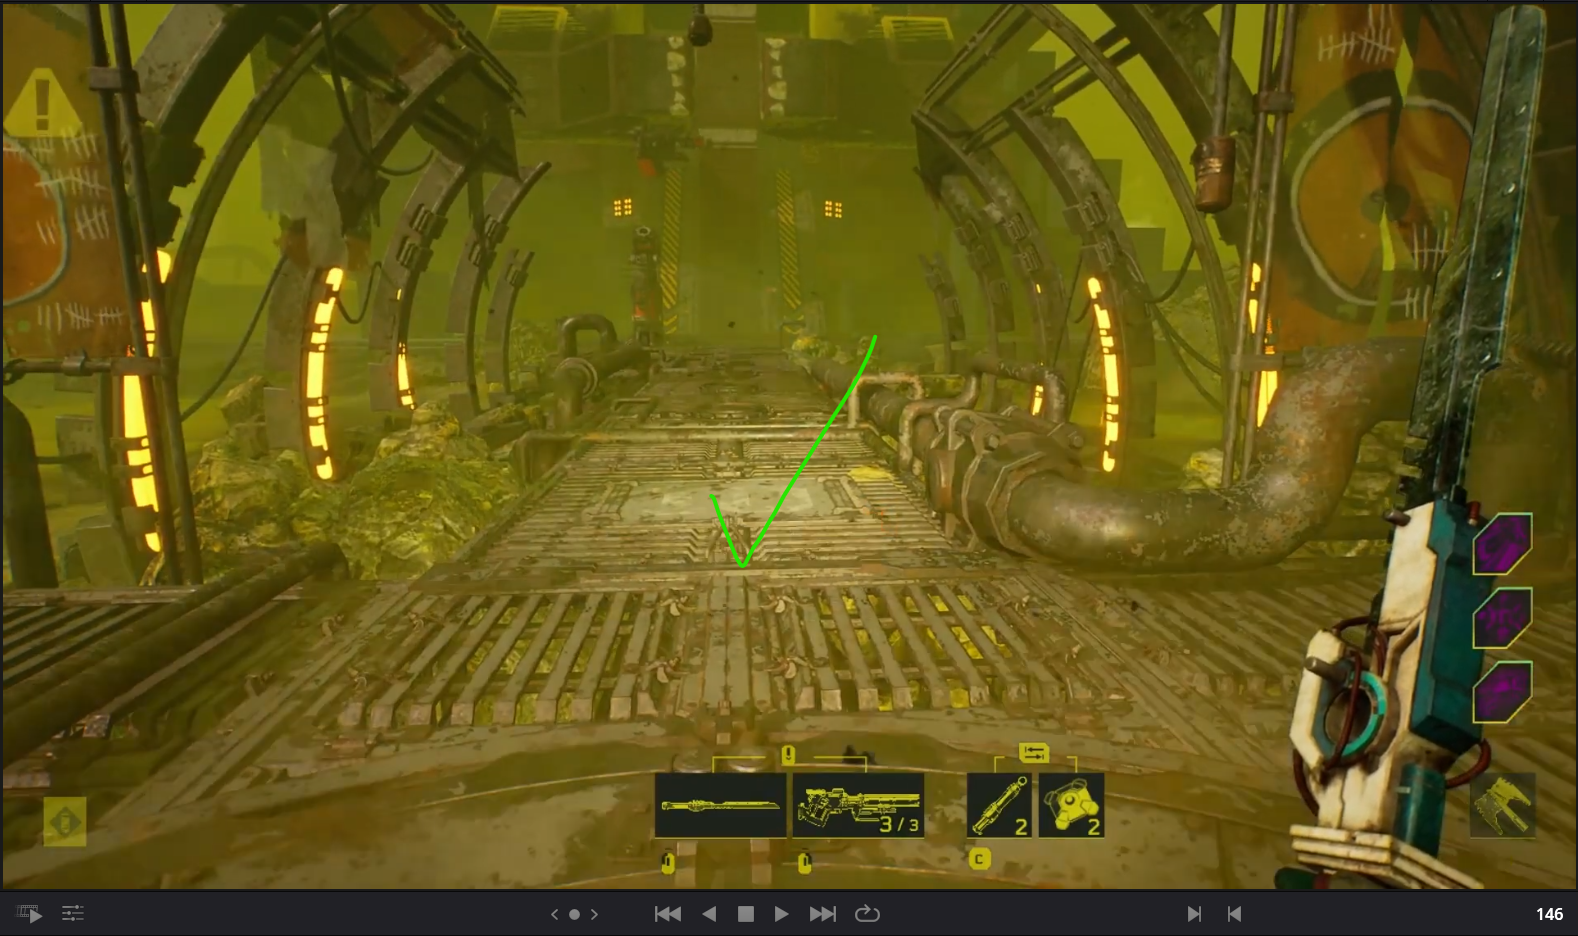Viewport: 1578px width, 936px height.
Task: Click the keyframe dot between arrows
Action: click(x=574, y=914)
